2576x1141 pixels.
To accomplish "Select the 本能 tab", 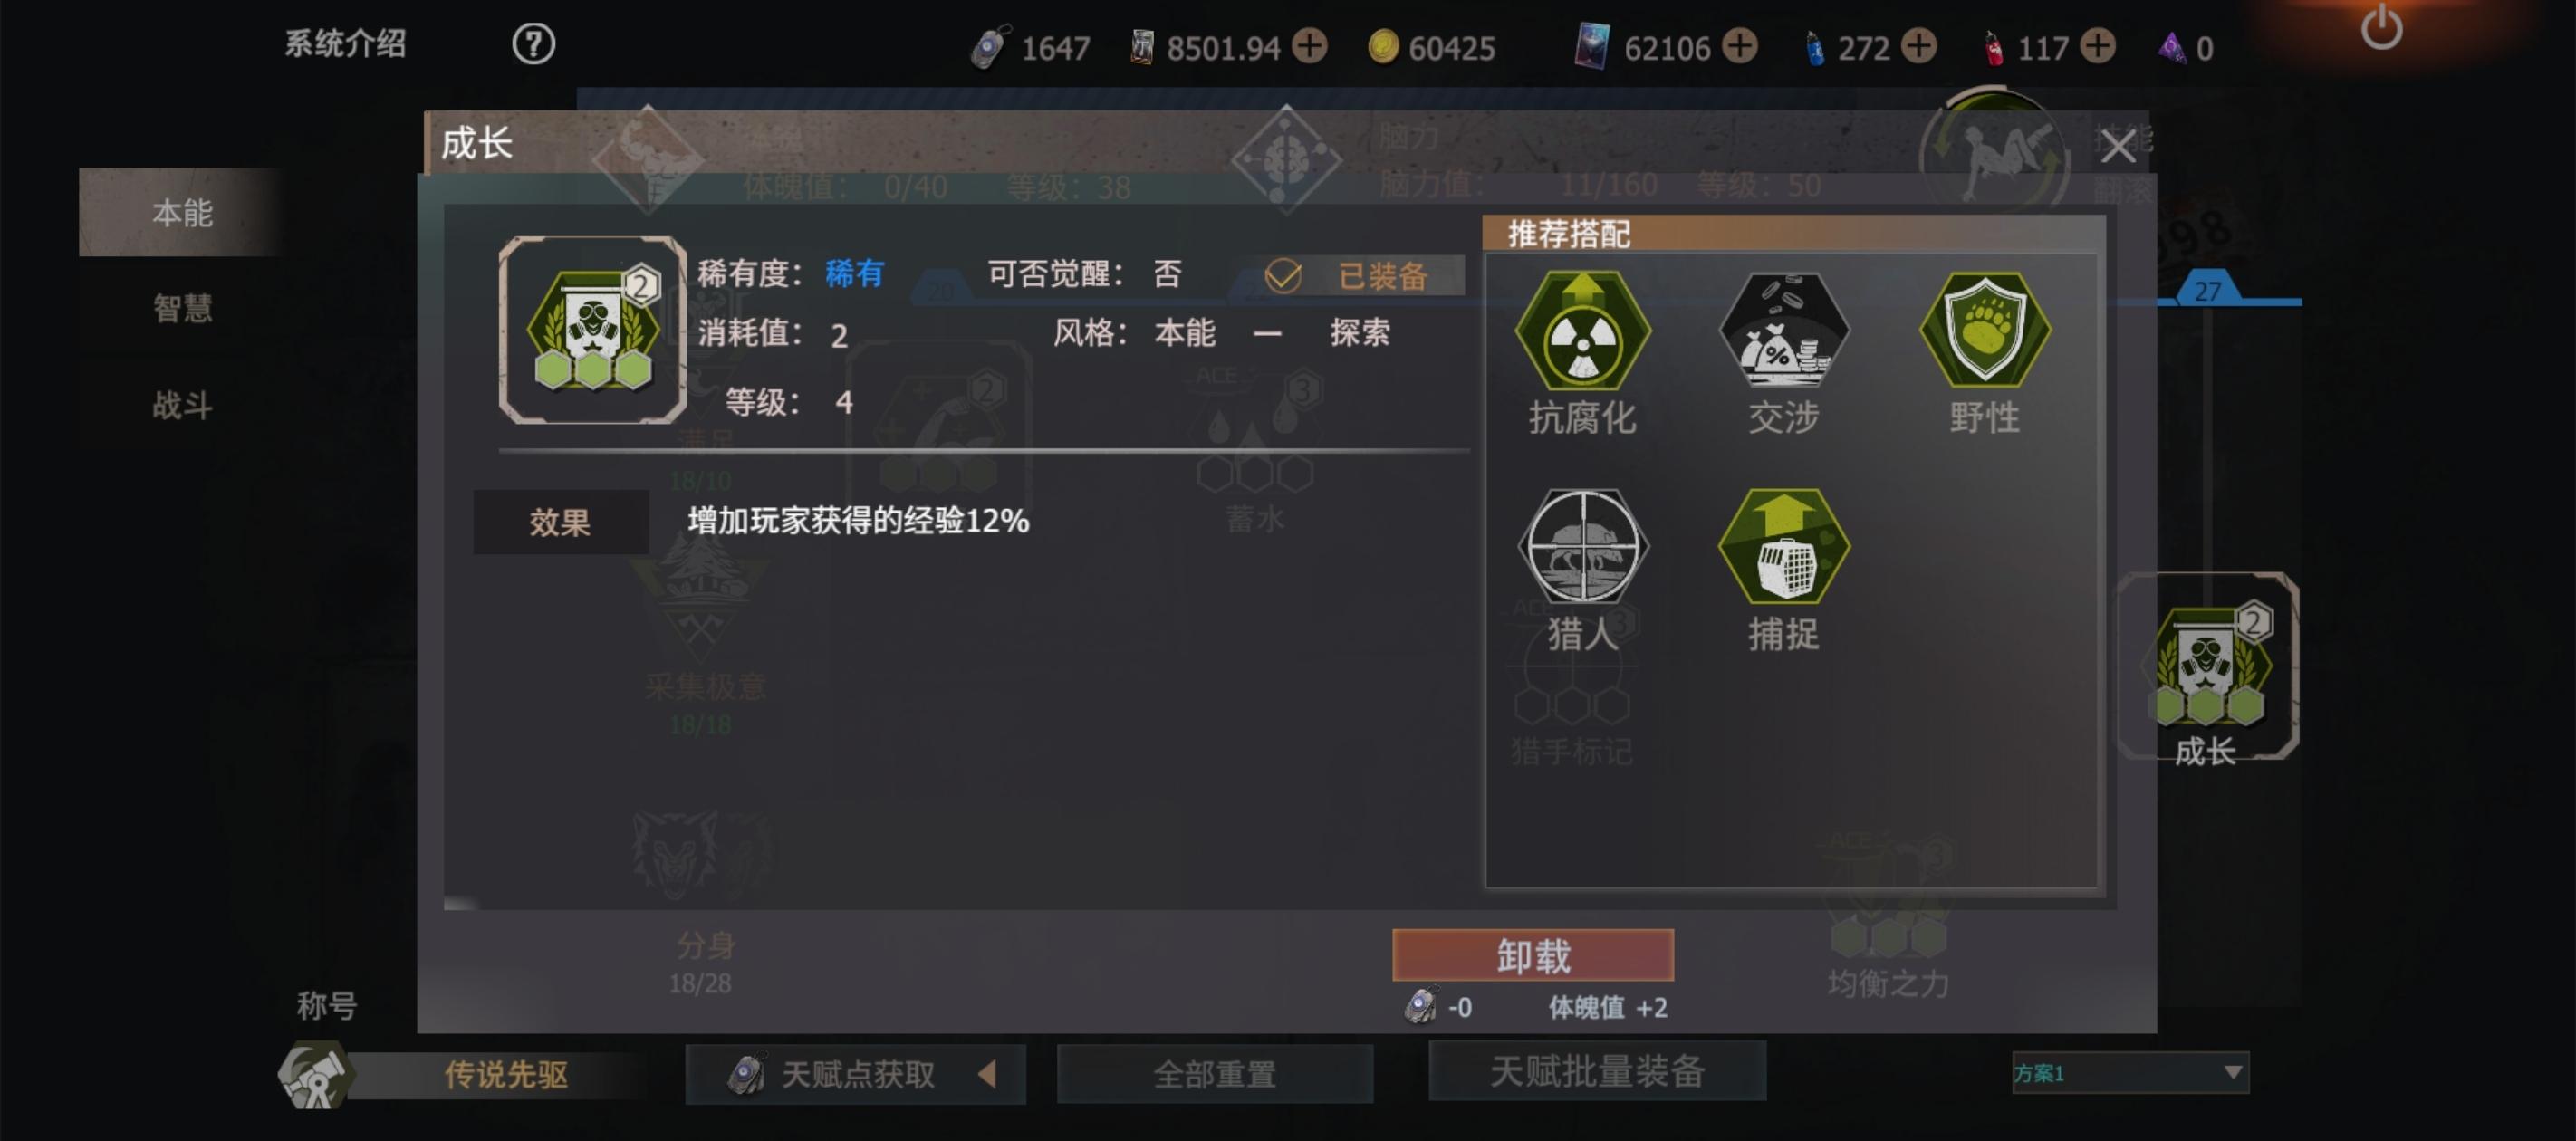I will pos(182,212).
